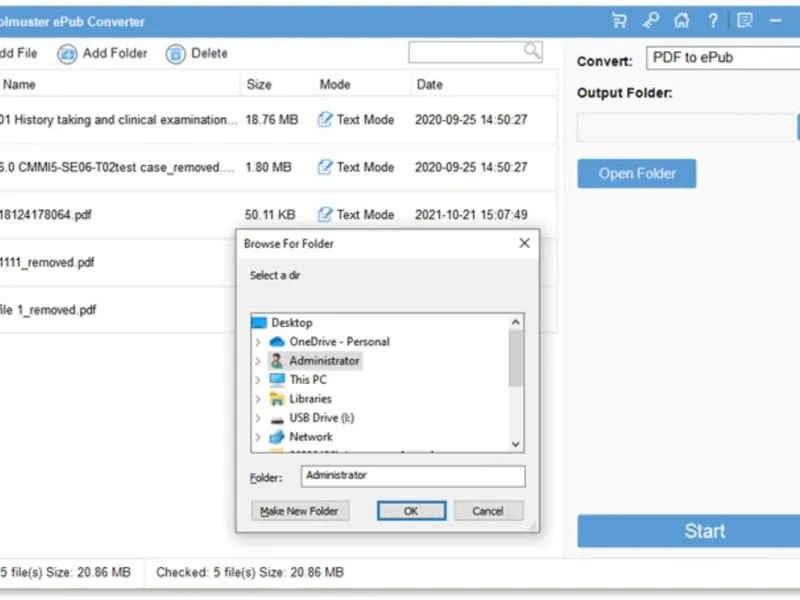Click the Add Folder label
The image size is (800, 600).
point(115,53)
